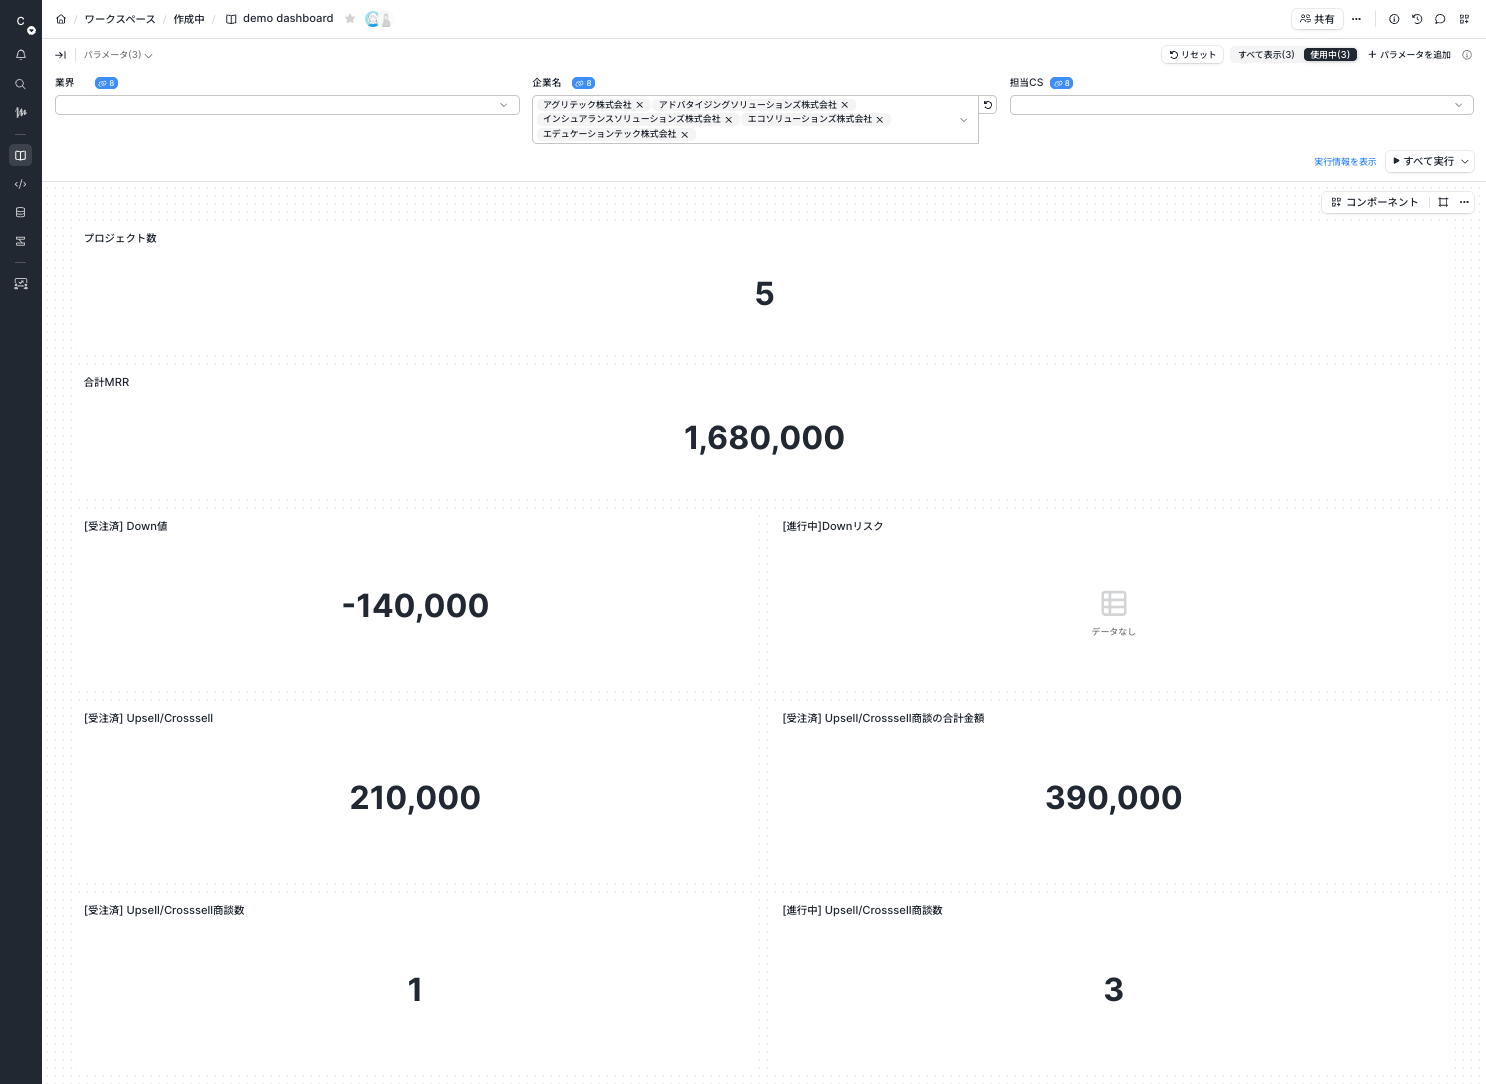Toggle the 使用中(3) filter
Screen dimensions: 1486x1084
1330,55
